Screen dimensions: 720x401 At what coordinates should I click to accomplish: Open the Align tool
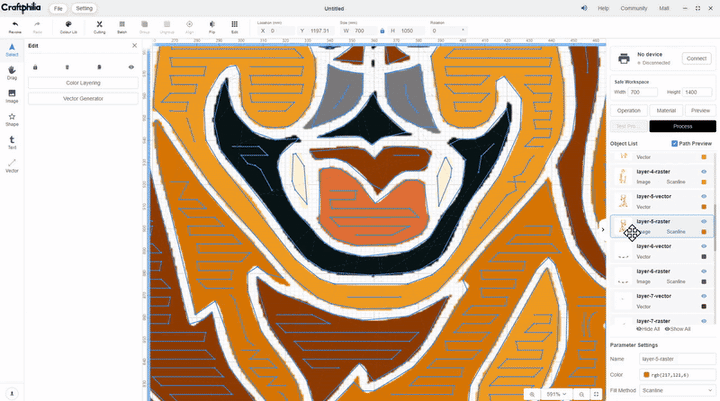click(x=189, y=24)
